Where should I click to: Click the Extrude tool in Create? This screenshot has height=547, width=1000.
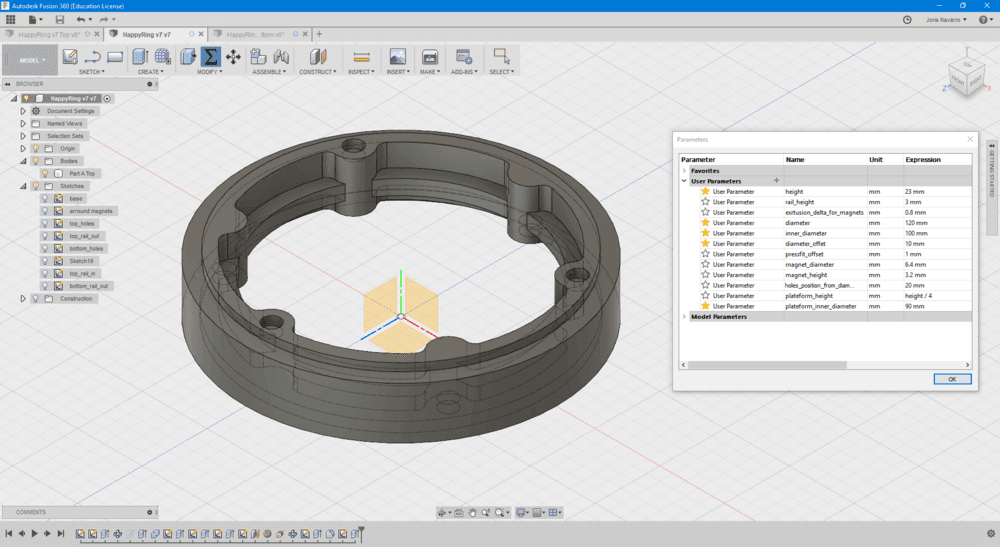click(x=140, y=57)
